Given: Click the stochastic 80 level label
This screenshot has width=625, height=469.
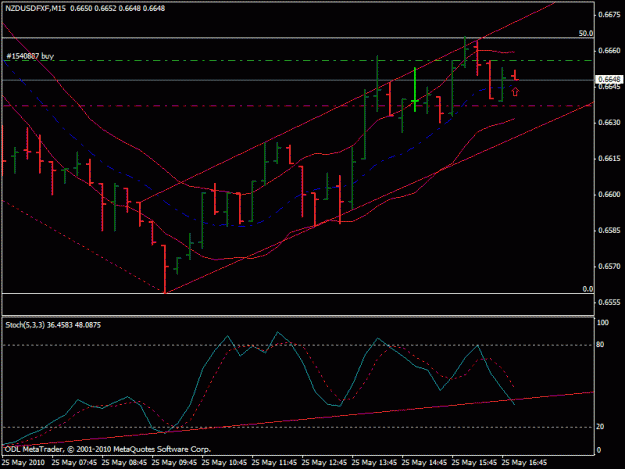Looking at the screenshot, I should [600, 345].
